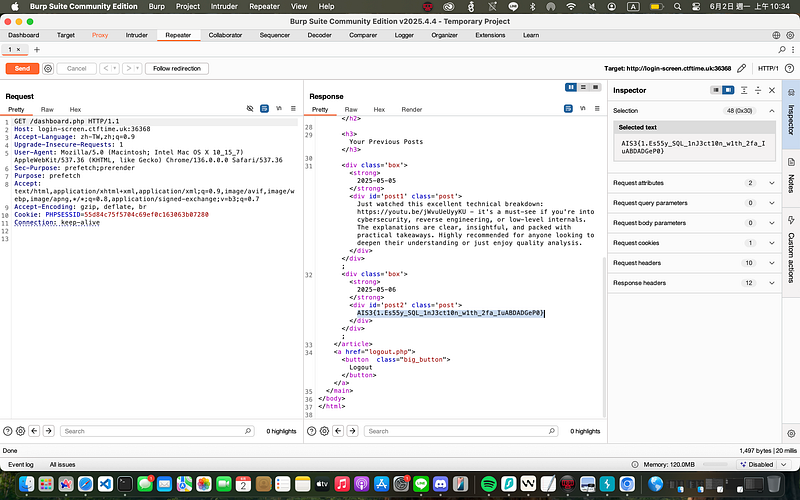This screenshot has height=500, width=800.
Task: Jump to next response search match
Action: (x=353, y=431)
